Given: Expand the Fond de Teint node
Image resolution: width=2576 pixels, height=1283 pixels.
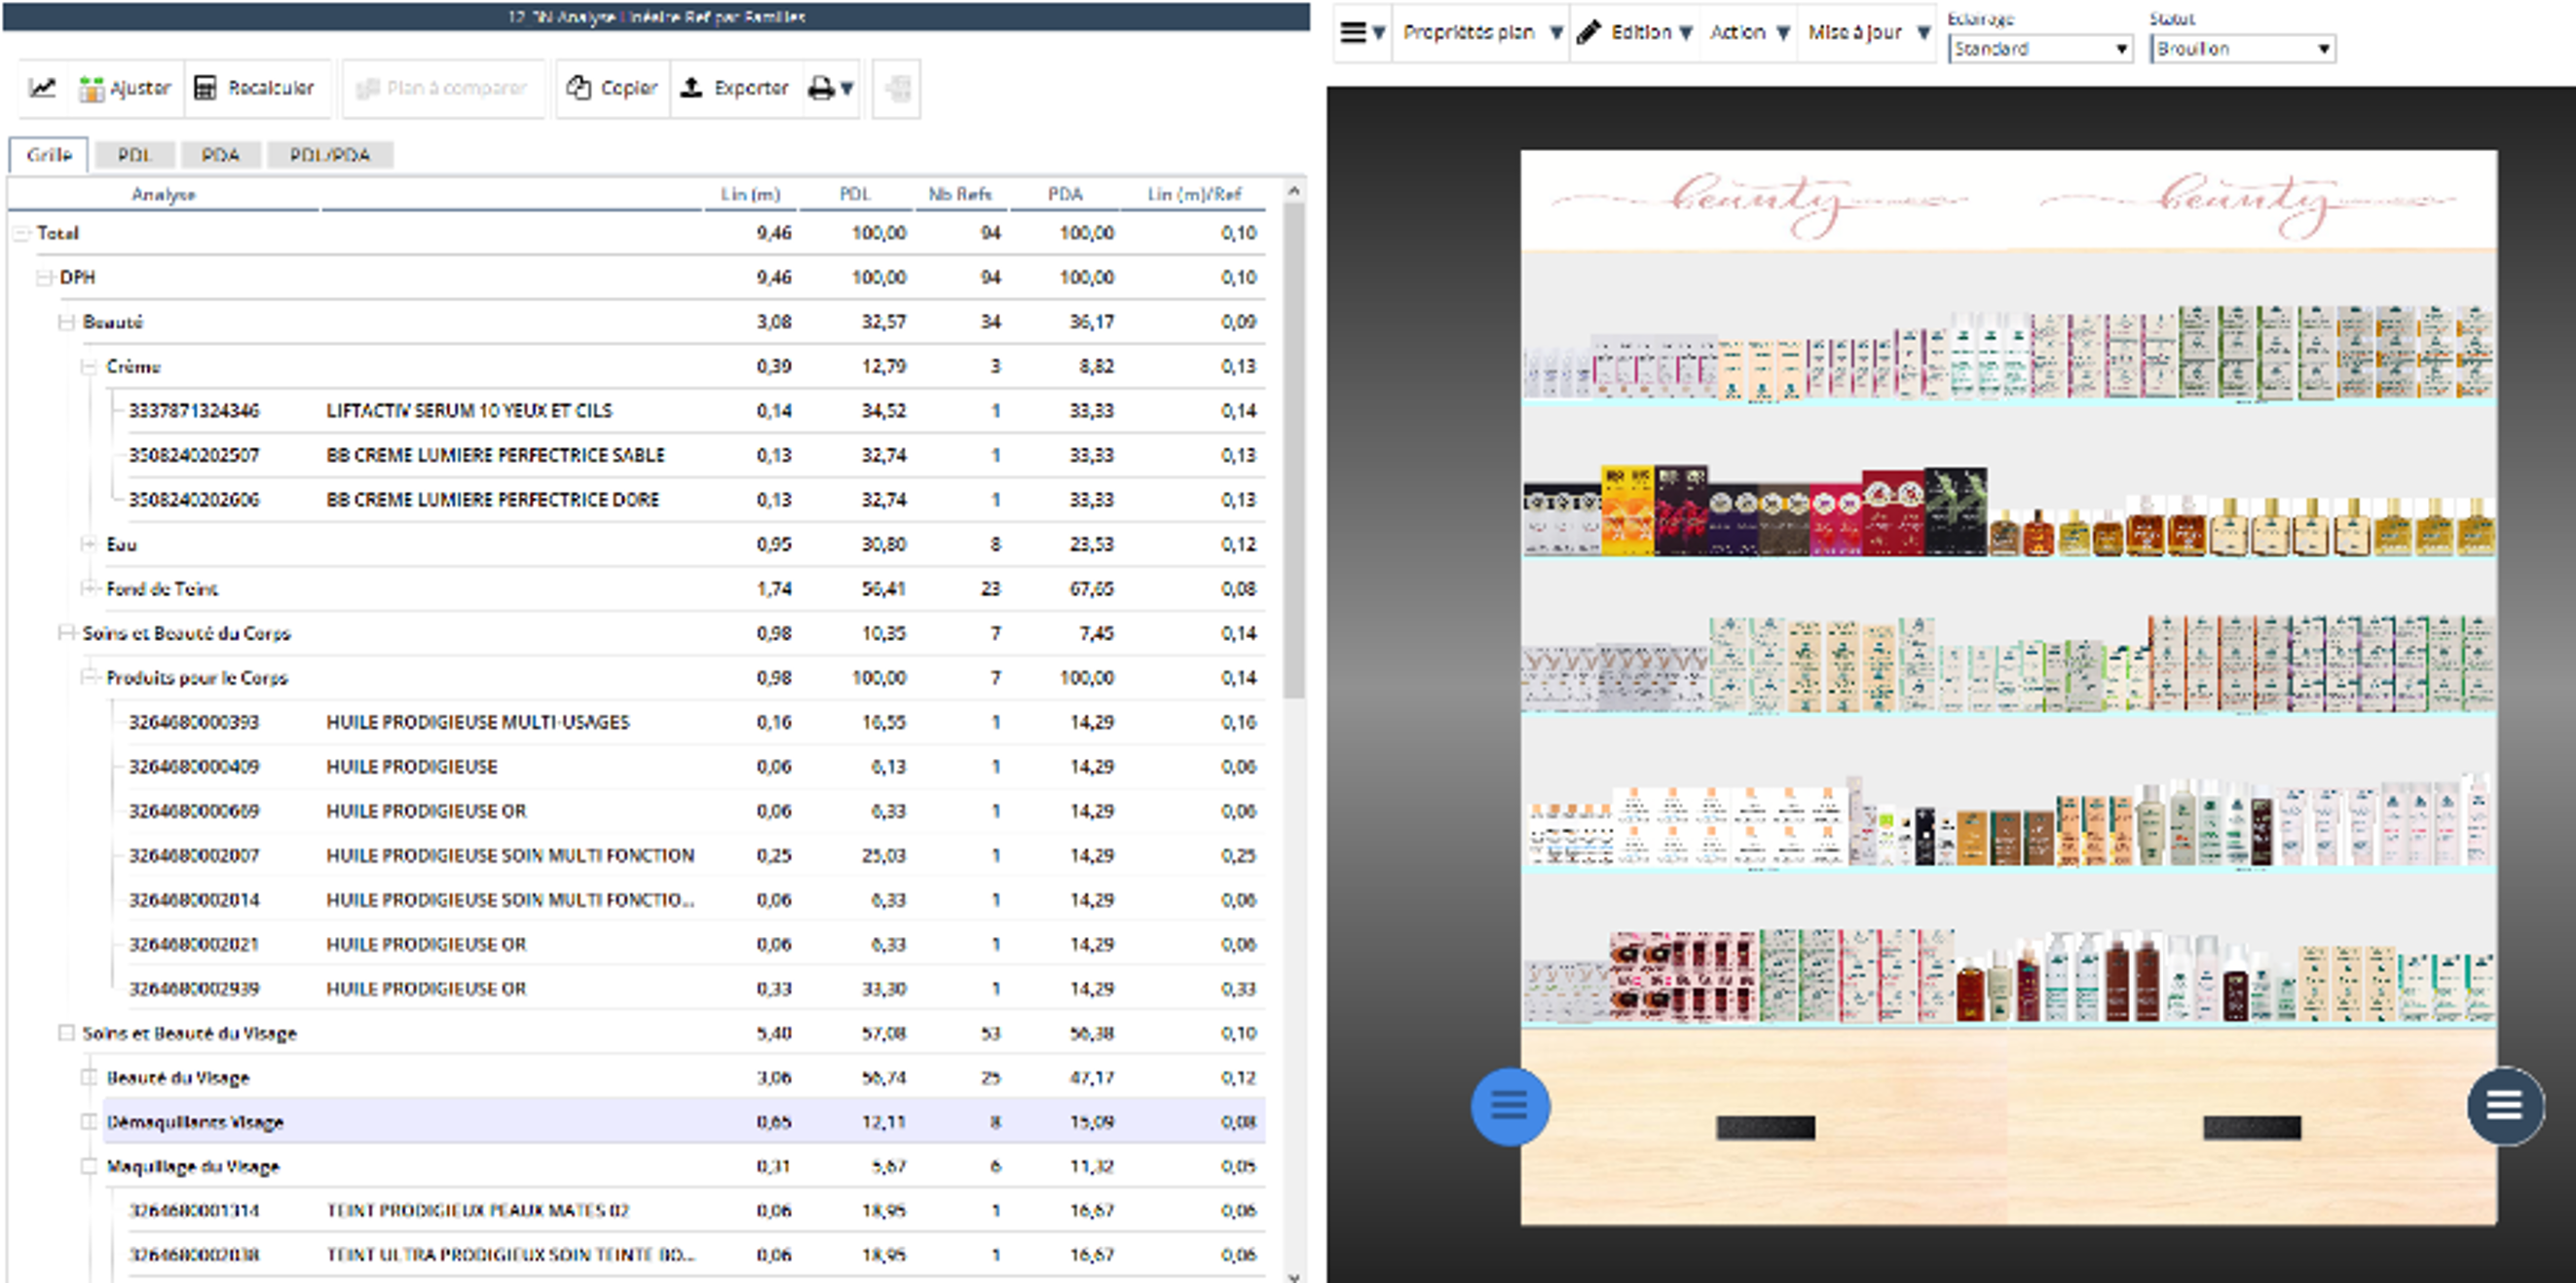Looking at the screenshot, I should pyautogui.click(x=89, y=589).
